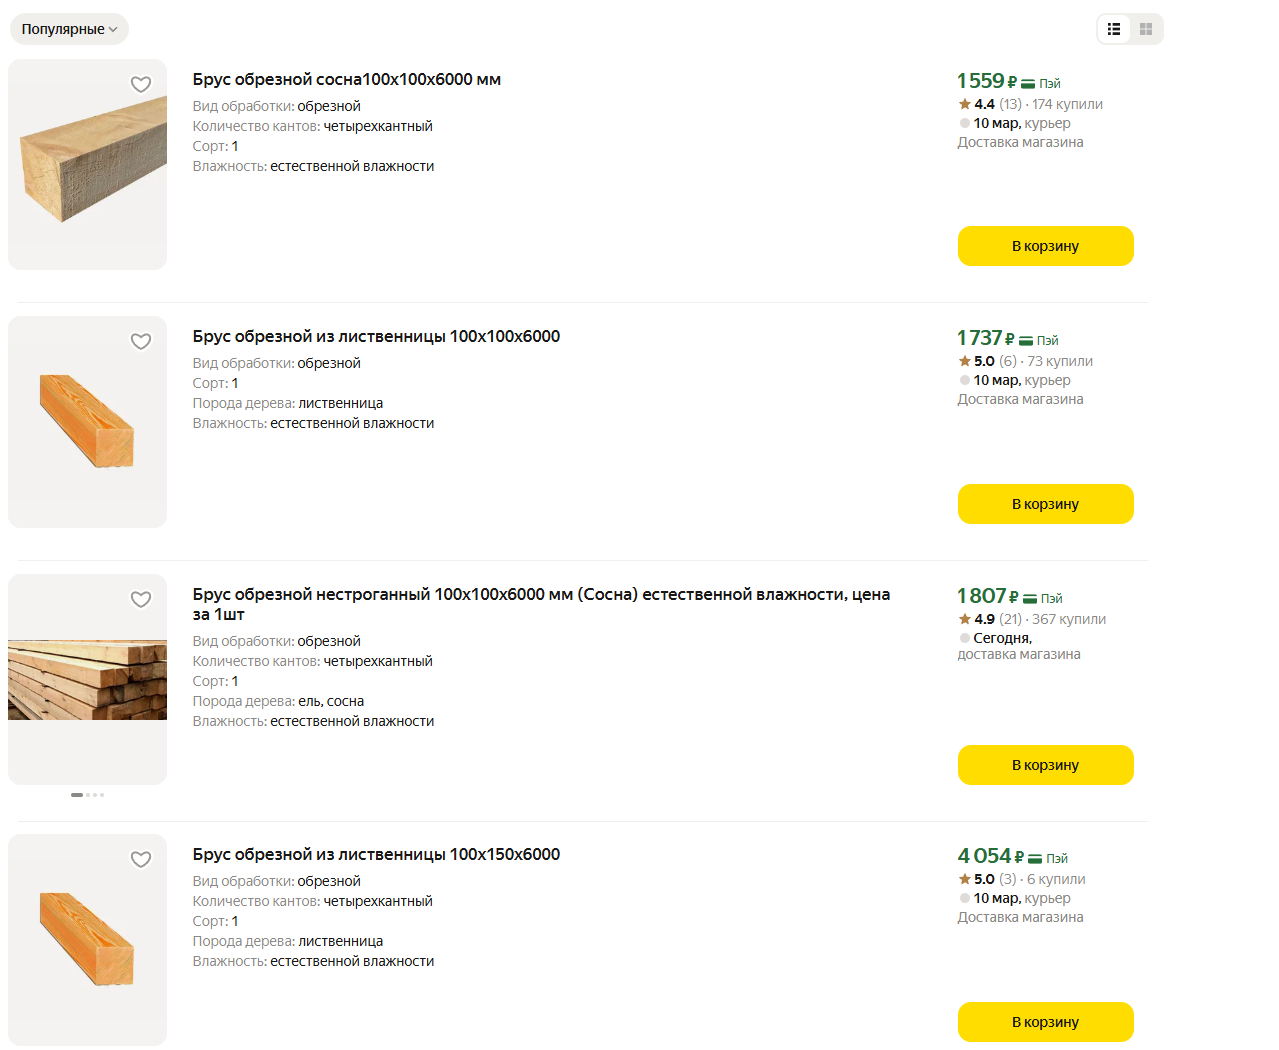Click the stacked lumber product photo

[x=88, y=680]
